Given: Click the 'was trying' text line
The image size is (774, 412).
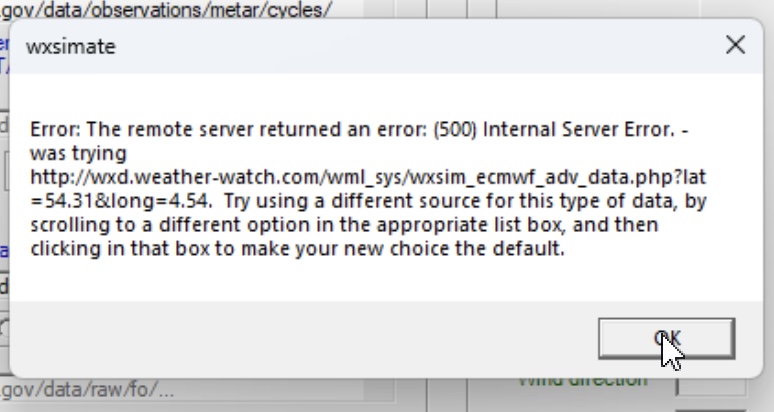Looking at the screenshot, I should tap(78, 153).
